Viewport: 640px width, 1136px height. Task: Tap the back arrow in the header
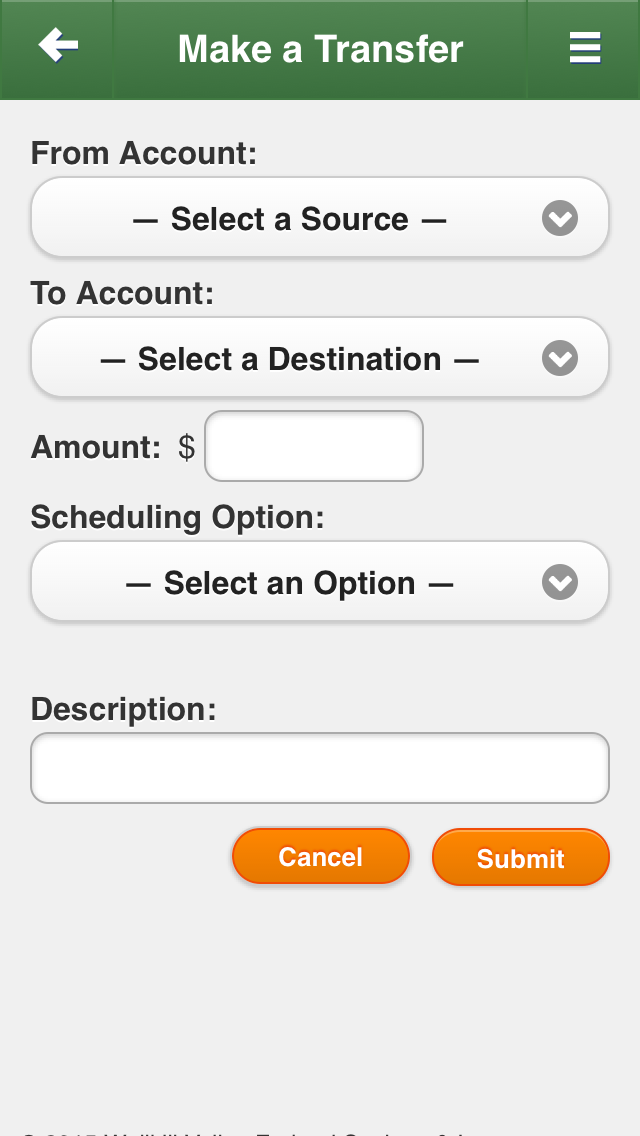58,46
